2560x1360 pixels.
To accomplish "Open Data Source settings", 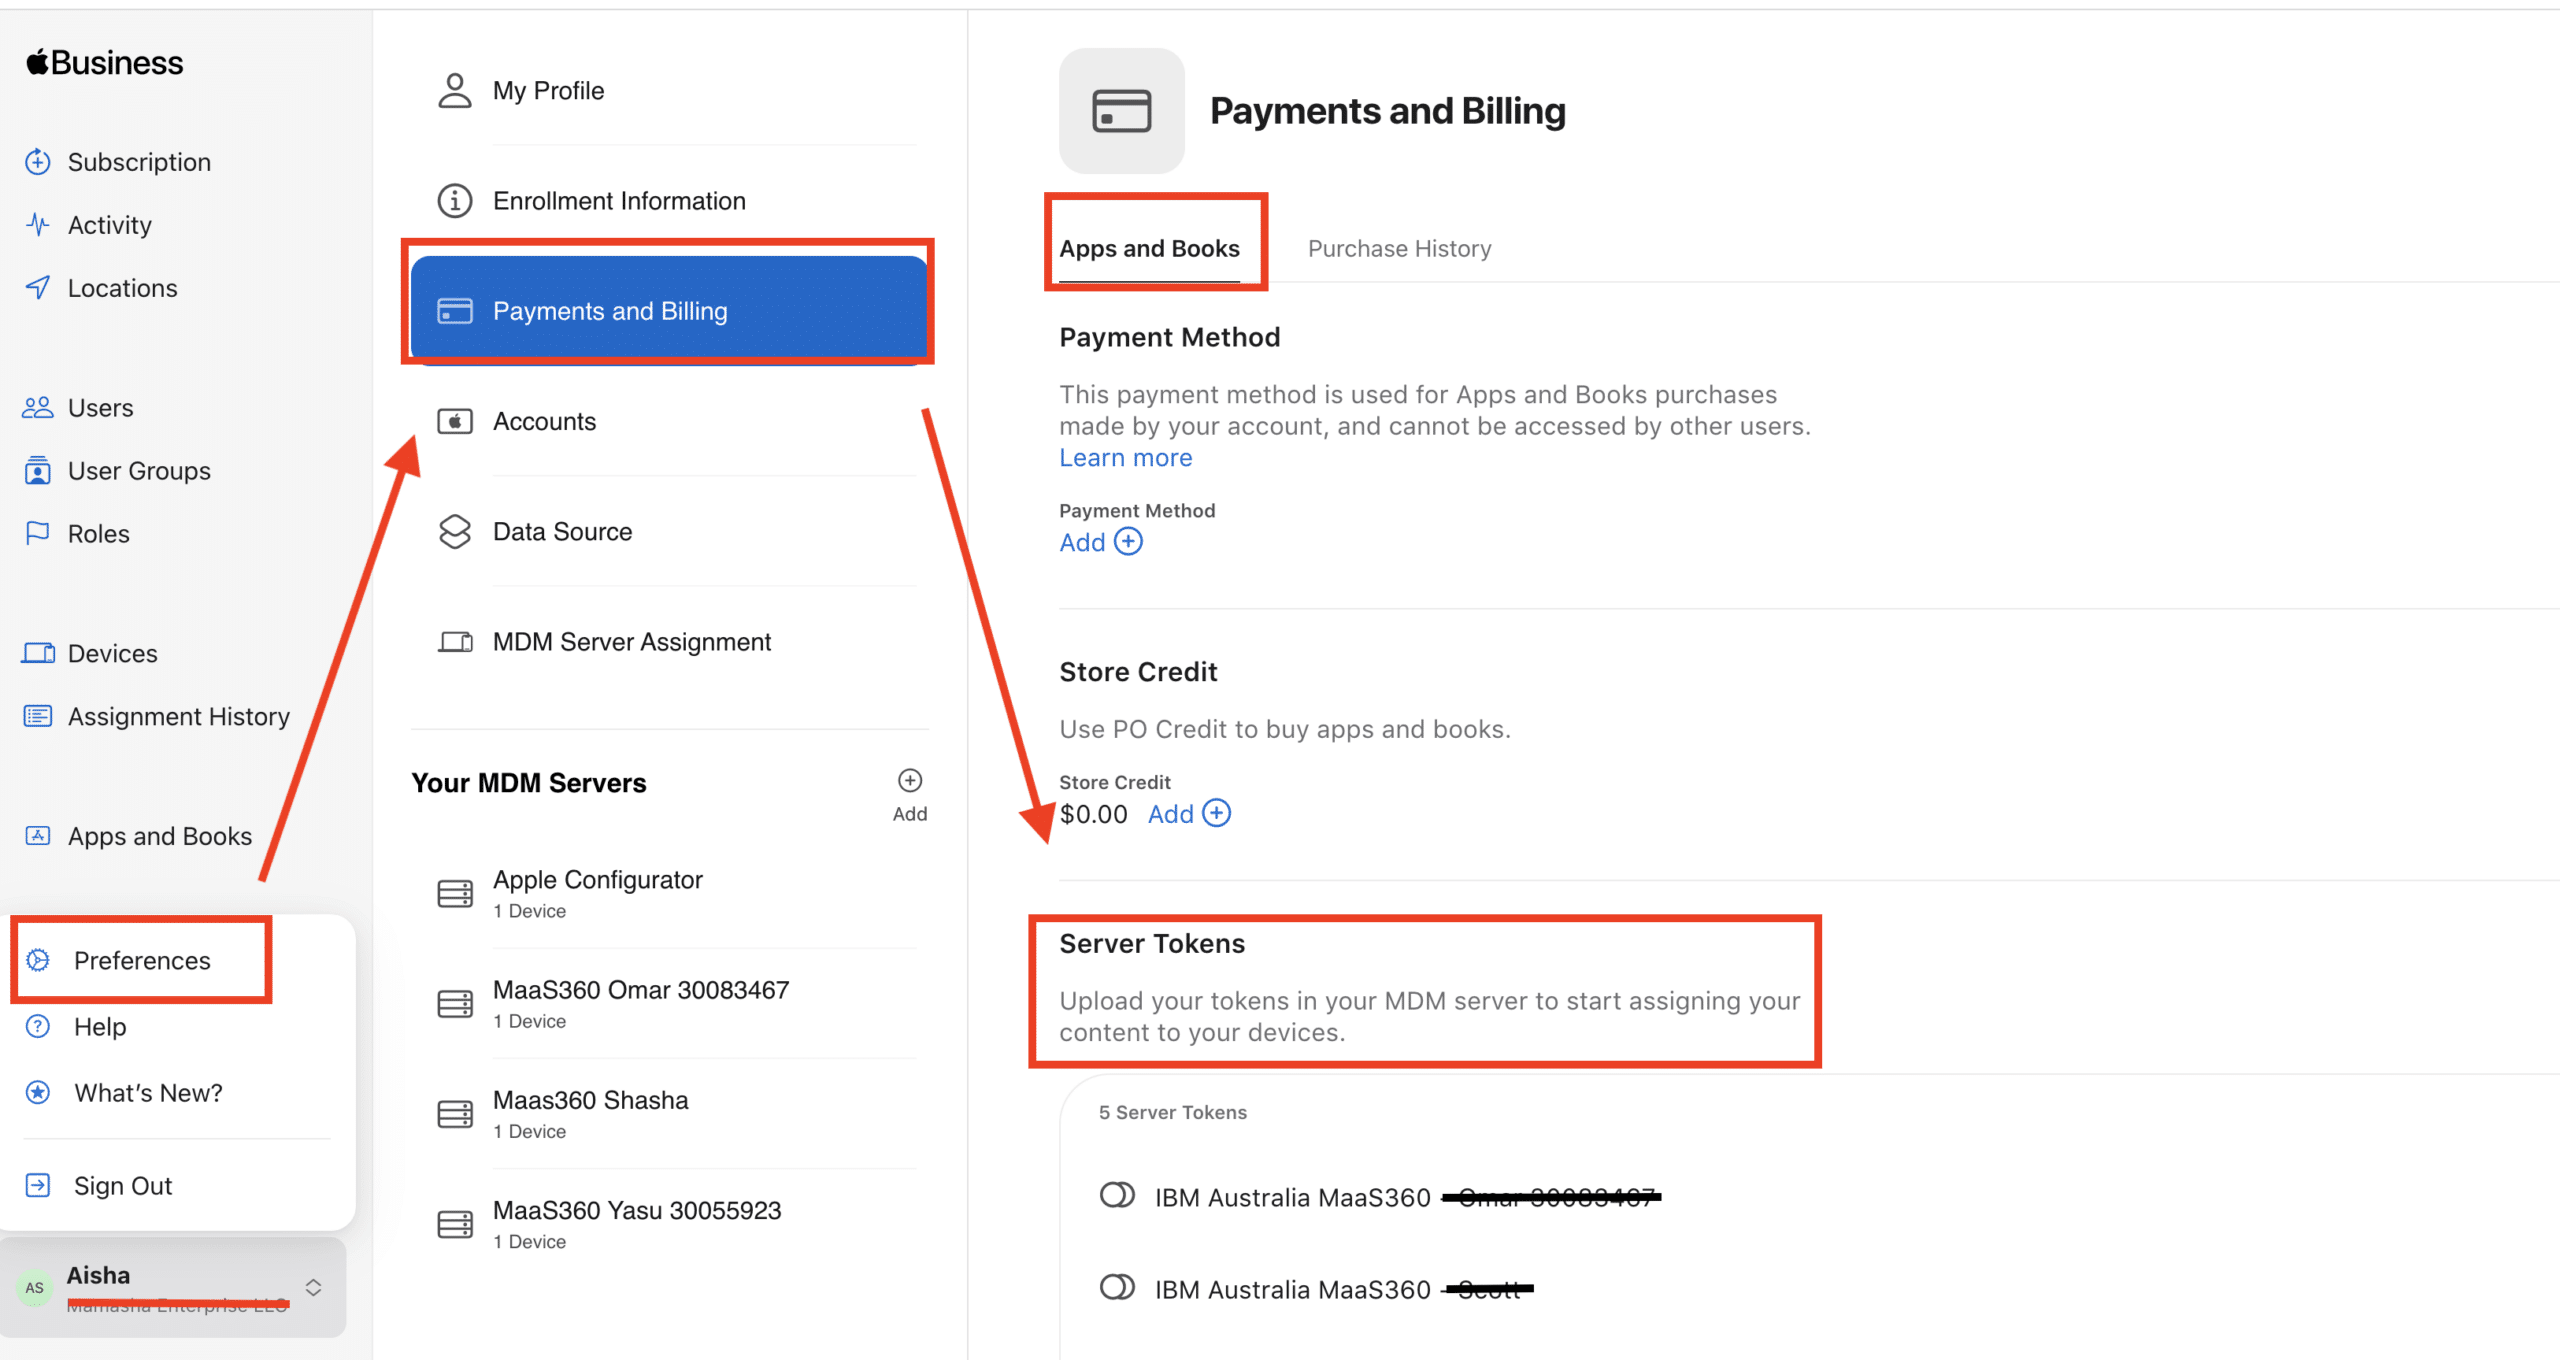I will click(562, 532).
